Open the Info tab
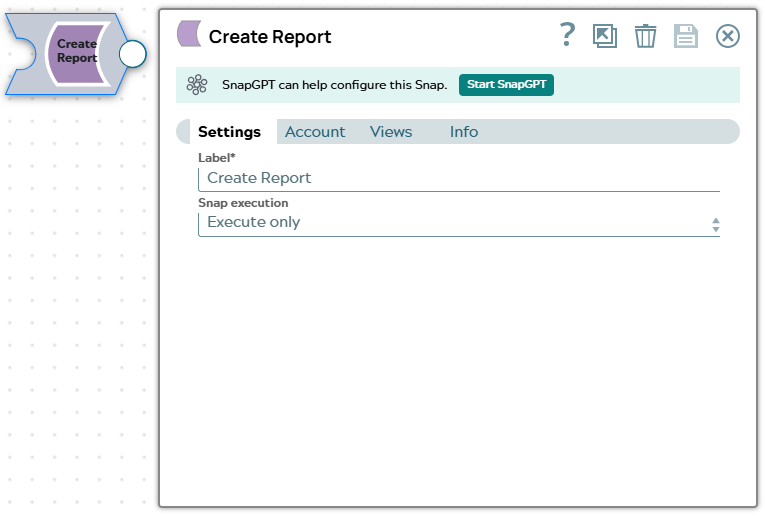This screenshot has height=517, width=765. [463, 132]
